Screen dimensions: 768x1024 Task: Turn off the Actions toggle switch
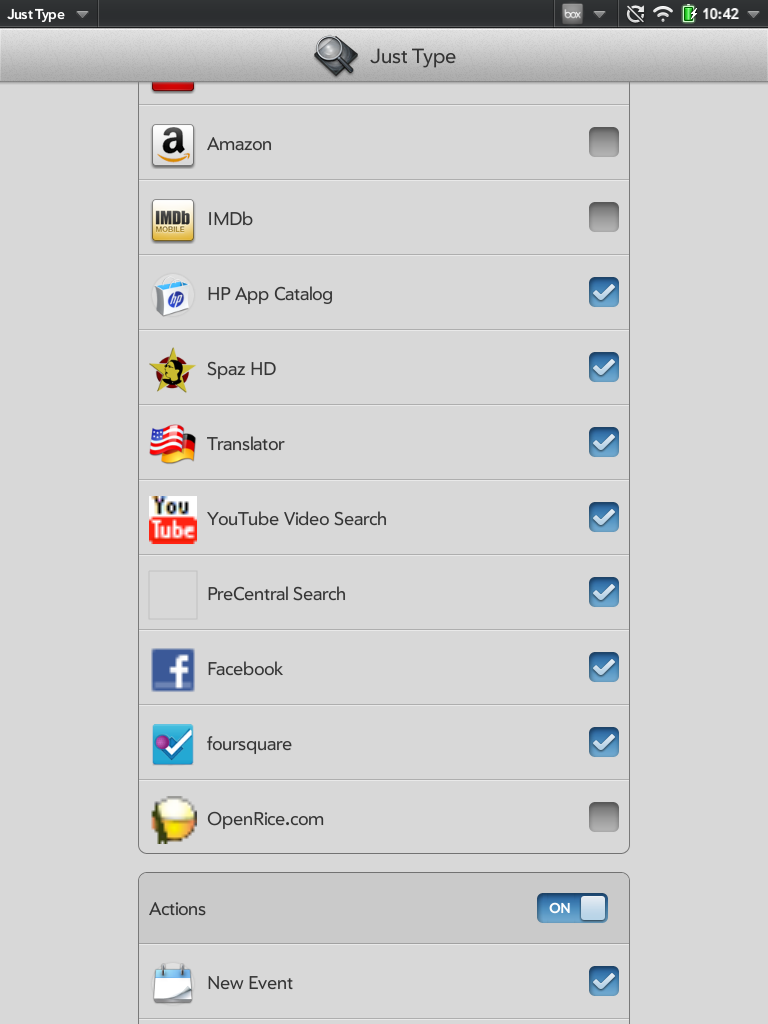[572, 908]
